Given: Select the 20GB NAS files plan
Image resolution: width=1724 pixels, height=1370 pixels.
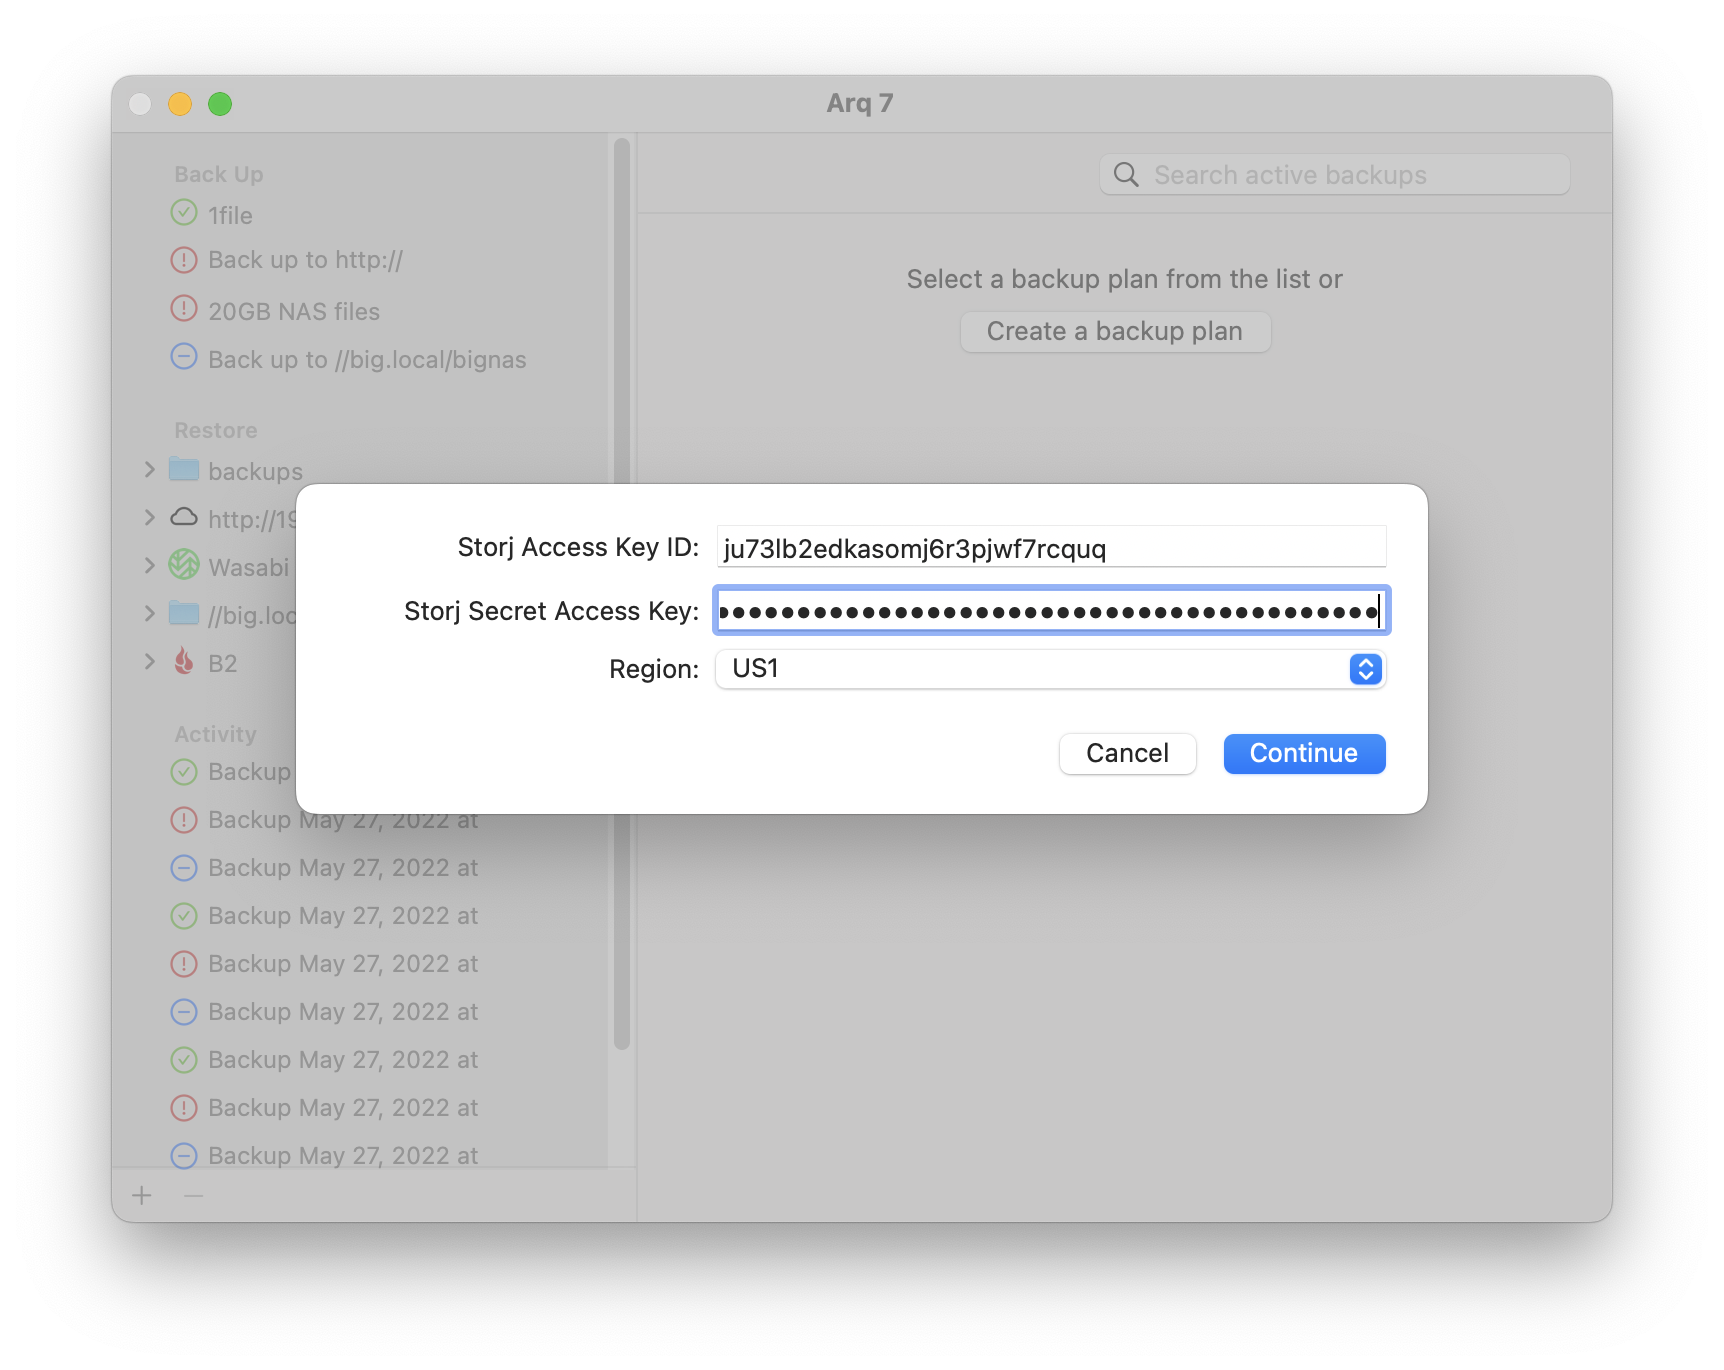Looking at the screenshot, I should pos(294,312).
